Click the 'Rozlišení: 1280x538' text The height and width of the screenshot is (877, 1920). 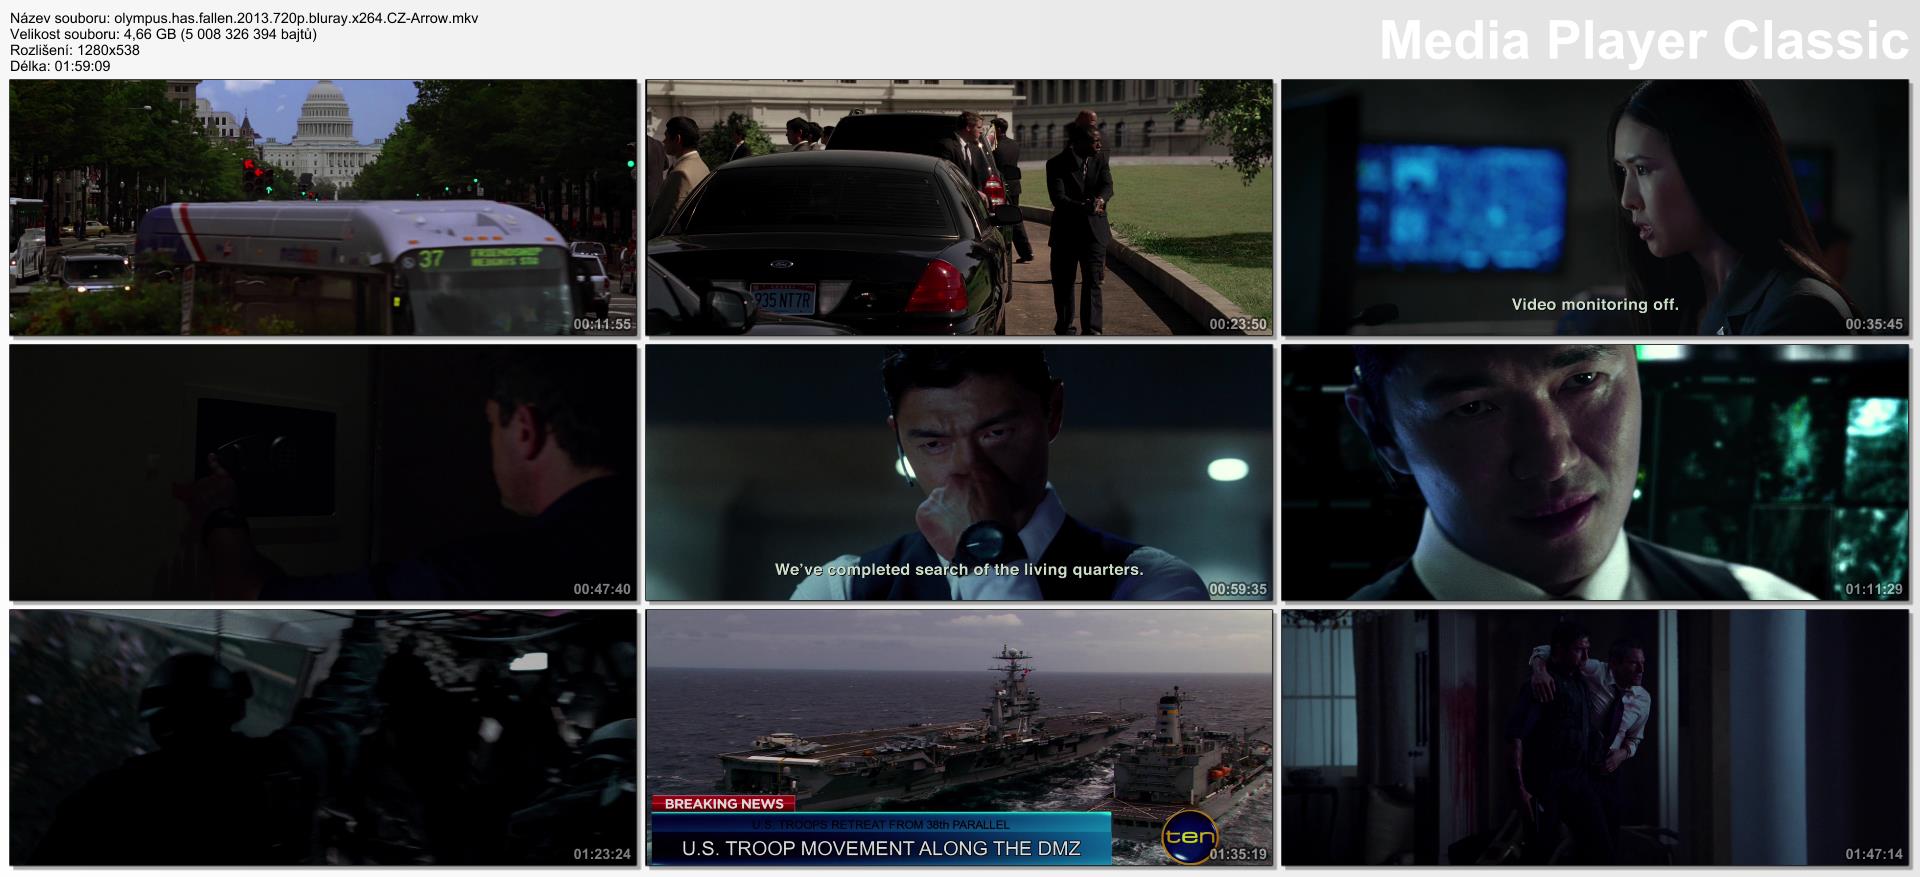point(75,50)
